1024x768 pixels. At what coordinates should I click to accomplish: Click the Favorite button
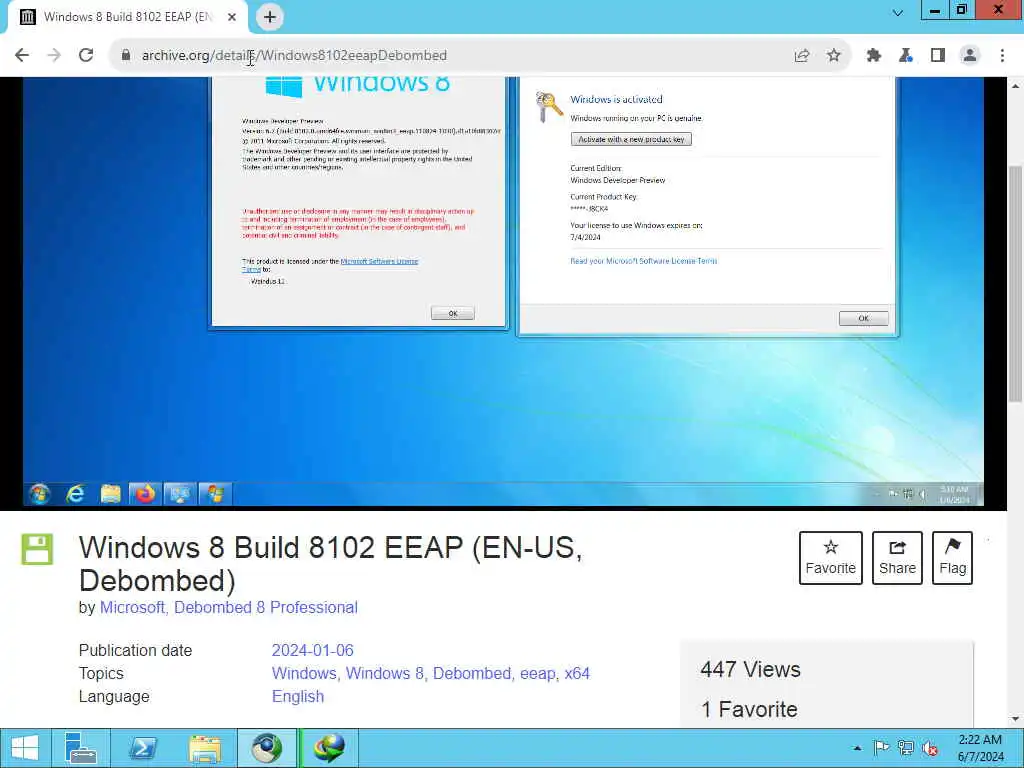831,558
